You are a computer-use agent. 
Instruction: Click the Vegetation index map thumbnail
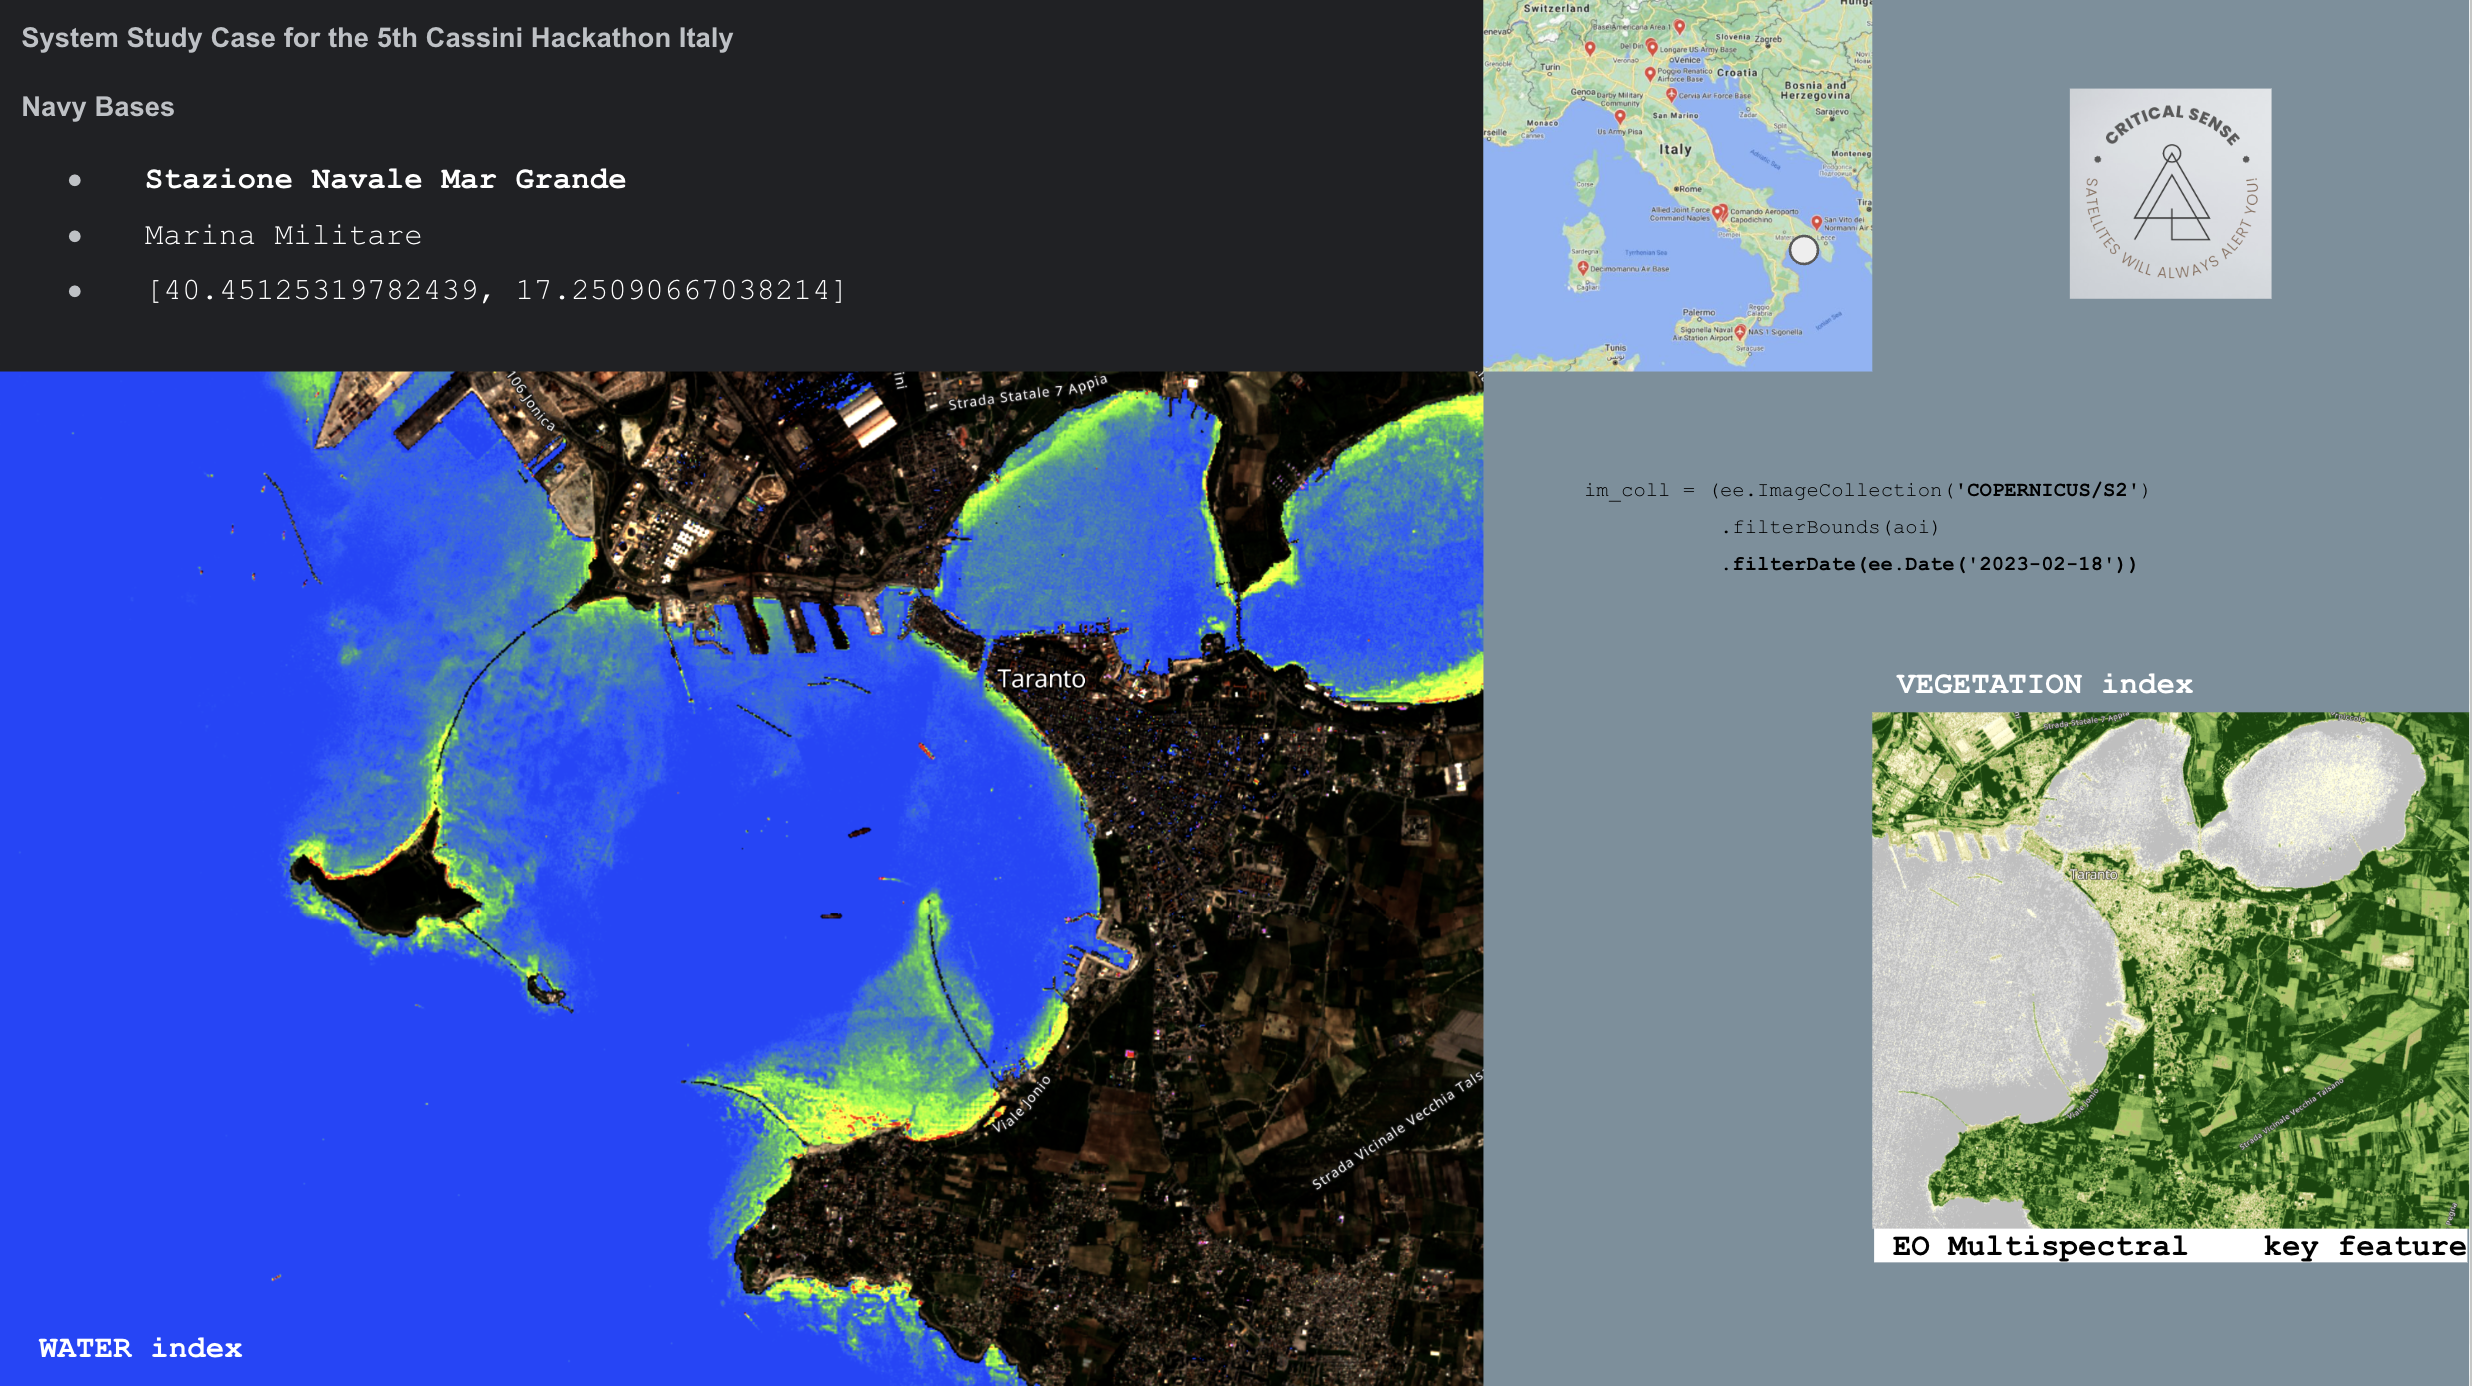tap(2169, 968)
